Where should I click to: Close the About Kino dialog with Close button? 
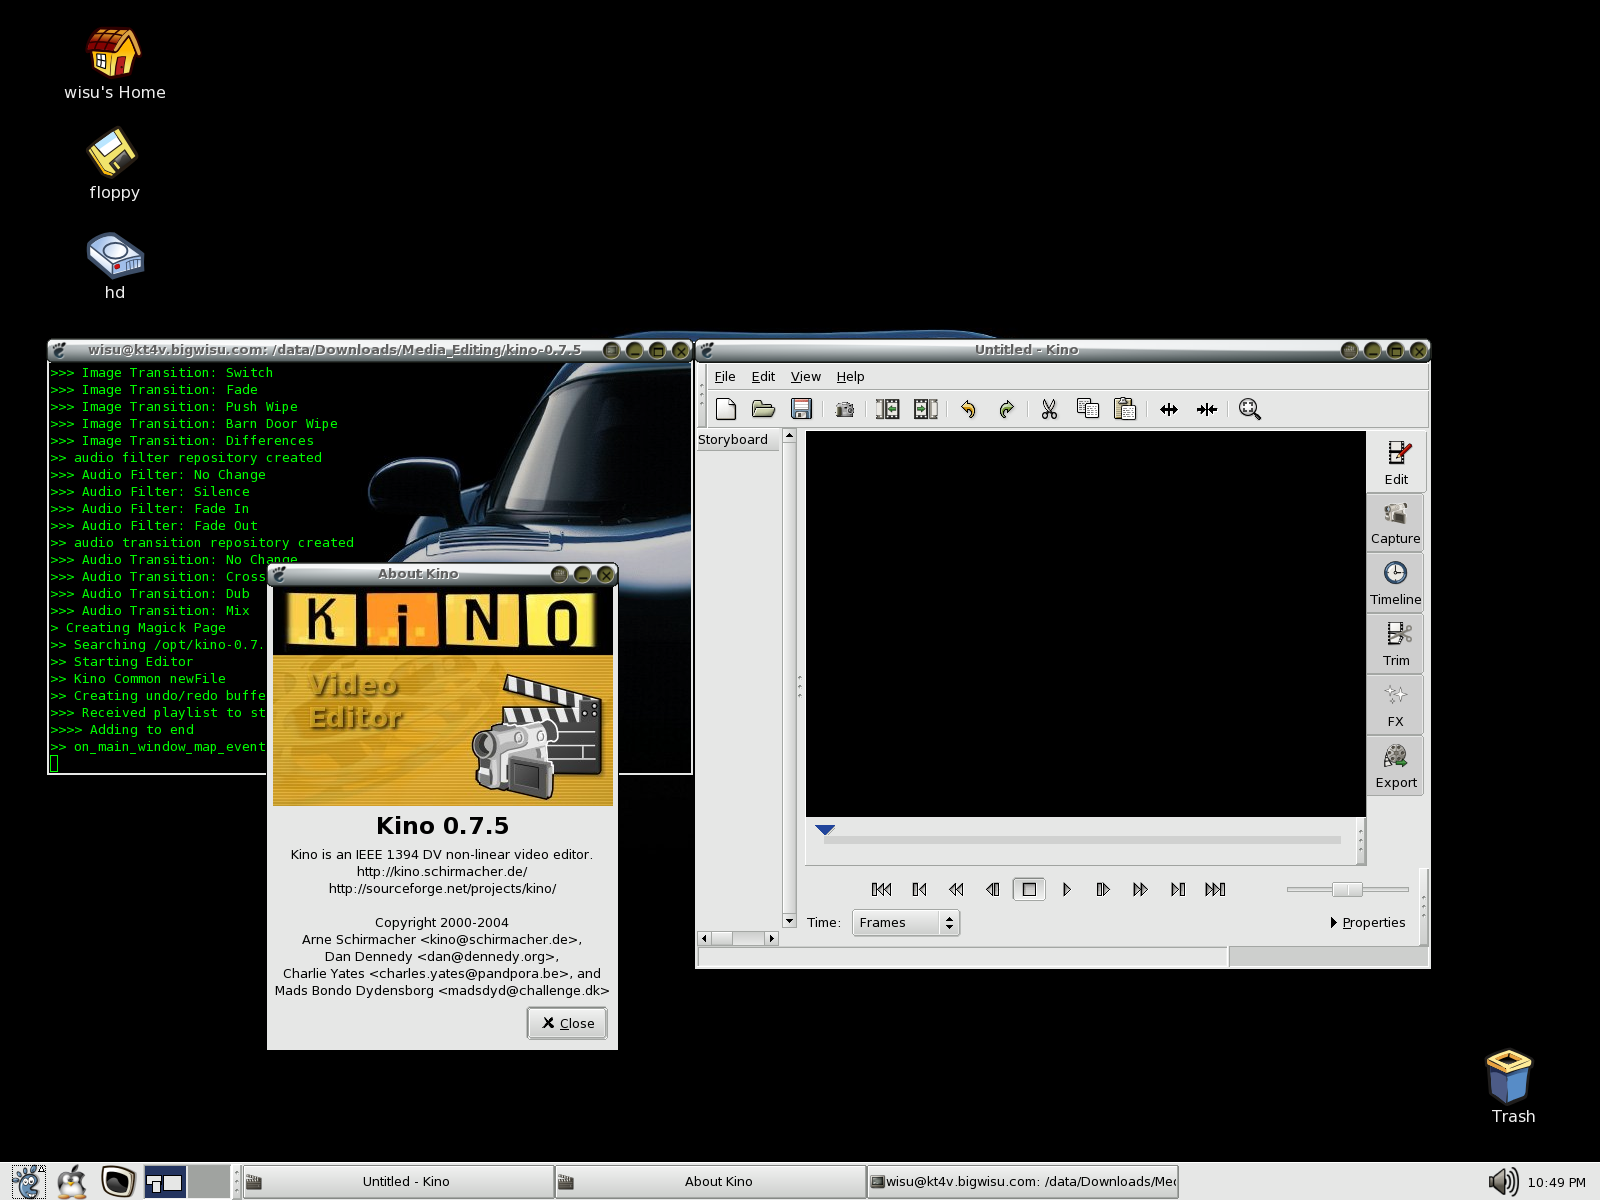(x=567, y=1023)
